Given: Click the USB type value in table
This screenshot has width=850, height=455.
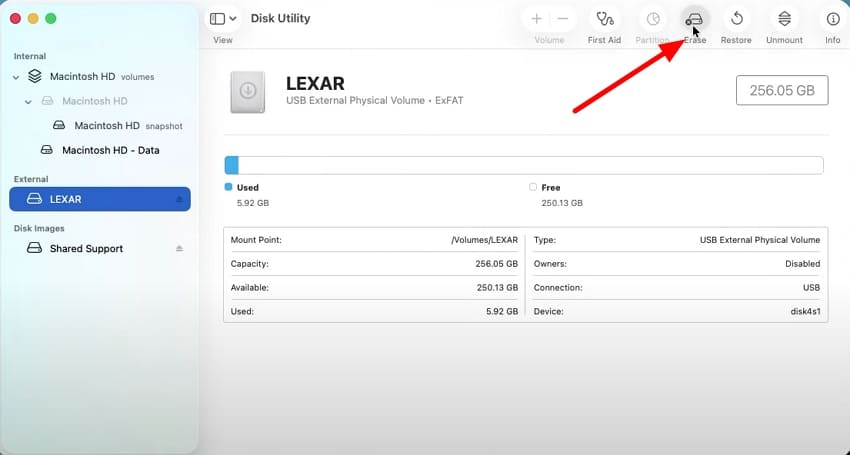Looking at the screenshot, I should (759, 240).
